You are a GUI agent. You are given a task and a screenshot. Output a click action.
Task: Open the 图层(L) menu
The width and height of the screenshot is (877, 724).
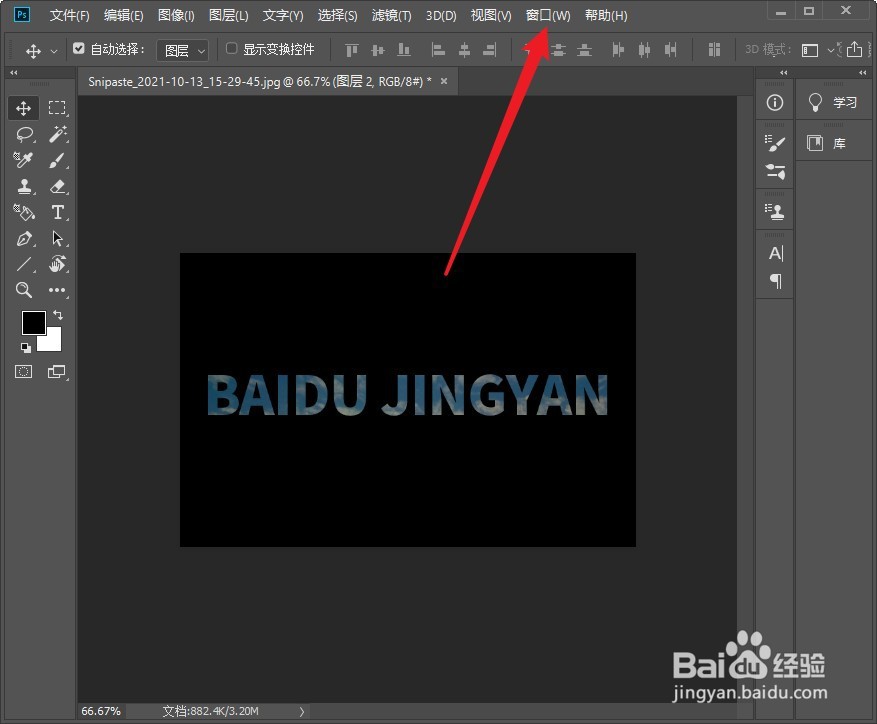coord(229,16)
